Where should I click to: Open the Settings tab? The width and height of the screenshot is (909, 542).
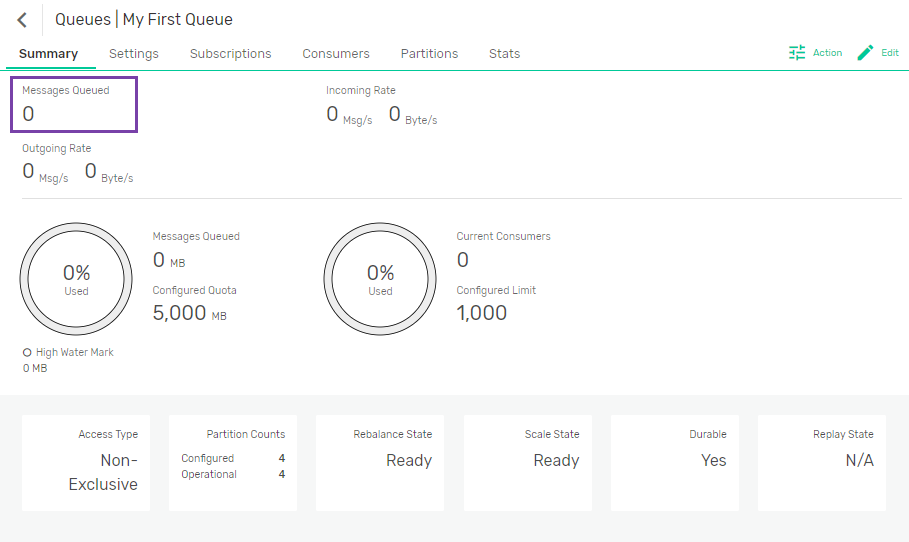(x=134, y=54)
